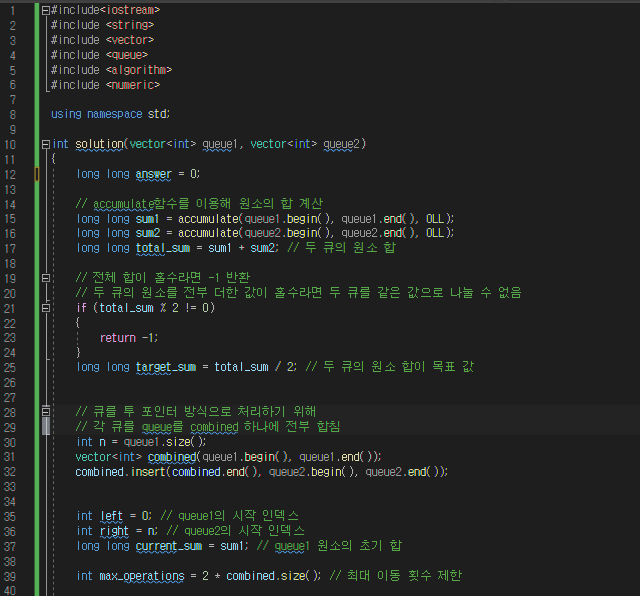Image resolution: width=640 pixels, height=596 pixels.
Task: Click 'queue1.size()' on line 30
Action: [163, 442]
